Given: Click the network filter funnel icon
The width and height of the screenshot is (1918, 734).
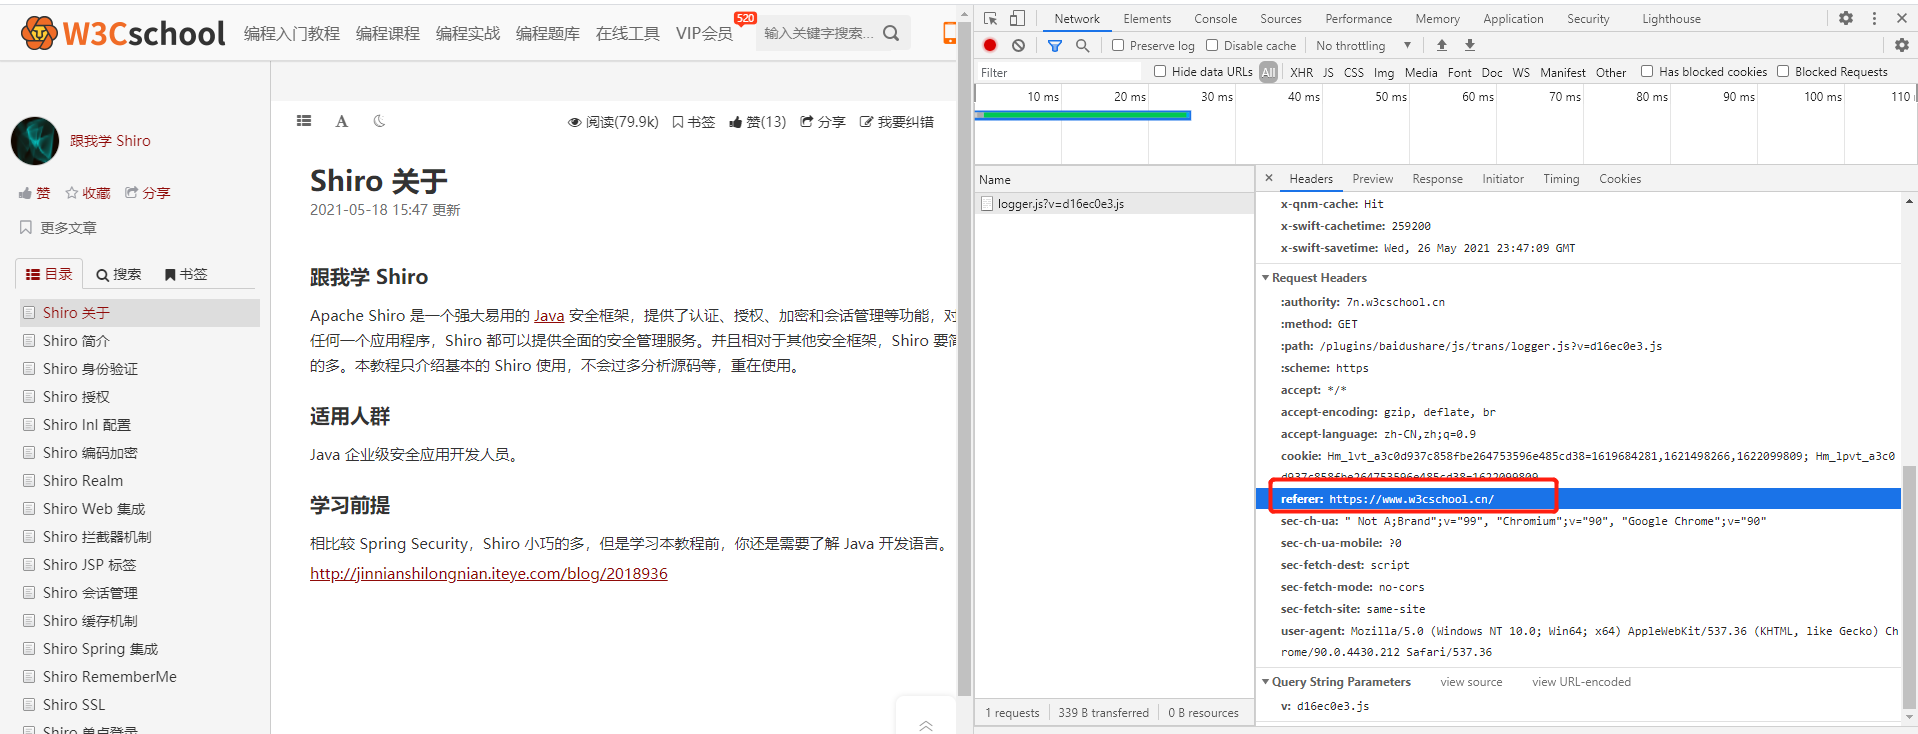Looking at the screenshot, I should click(x=1055, y=45).
